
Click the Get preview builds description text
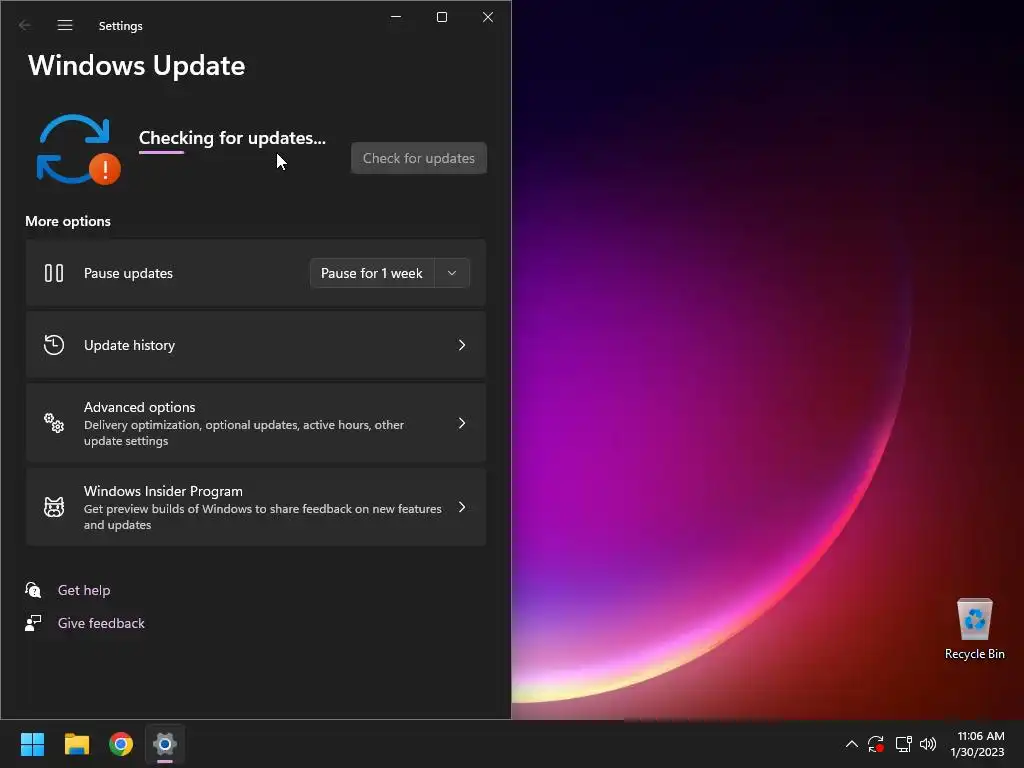tap(263, 517)
